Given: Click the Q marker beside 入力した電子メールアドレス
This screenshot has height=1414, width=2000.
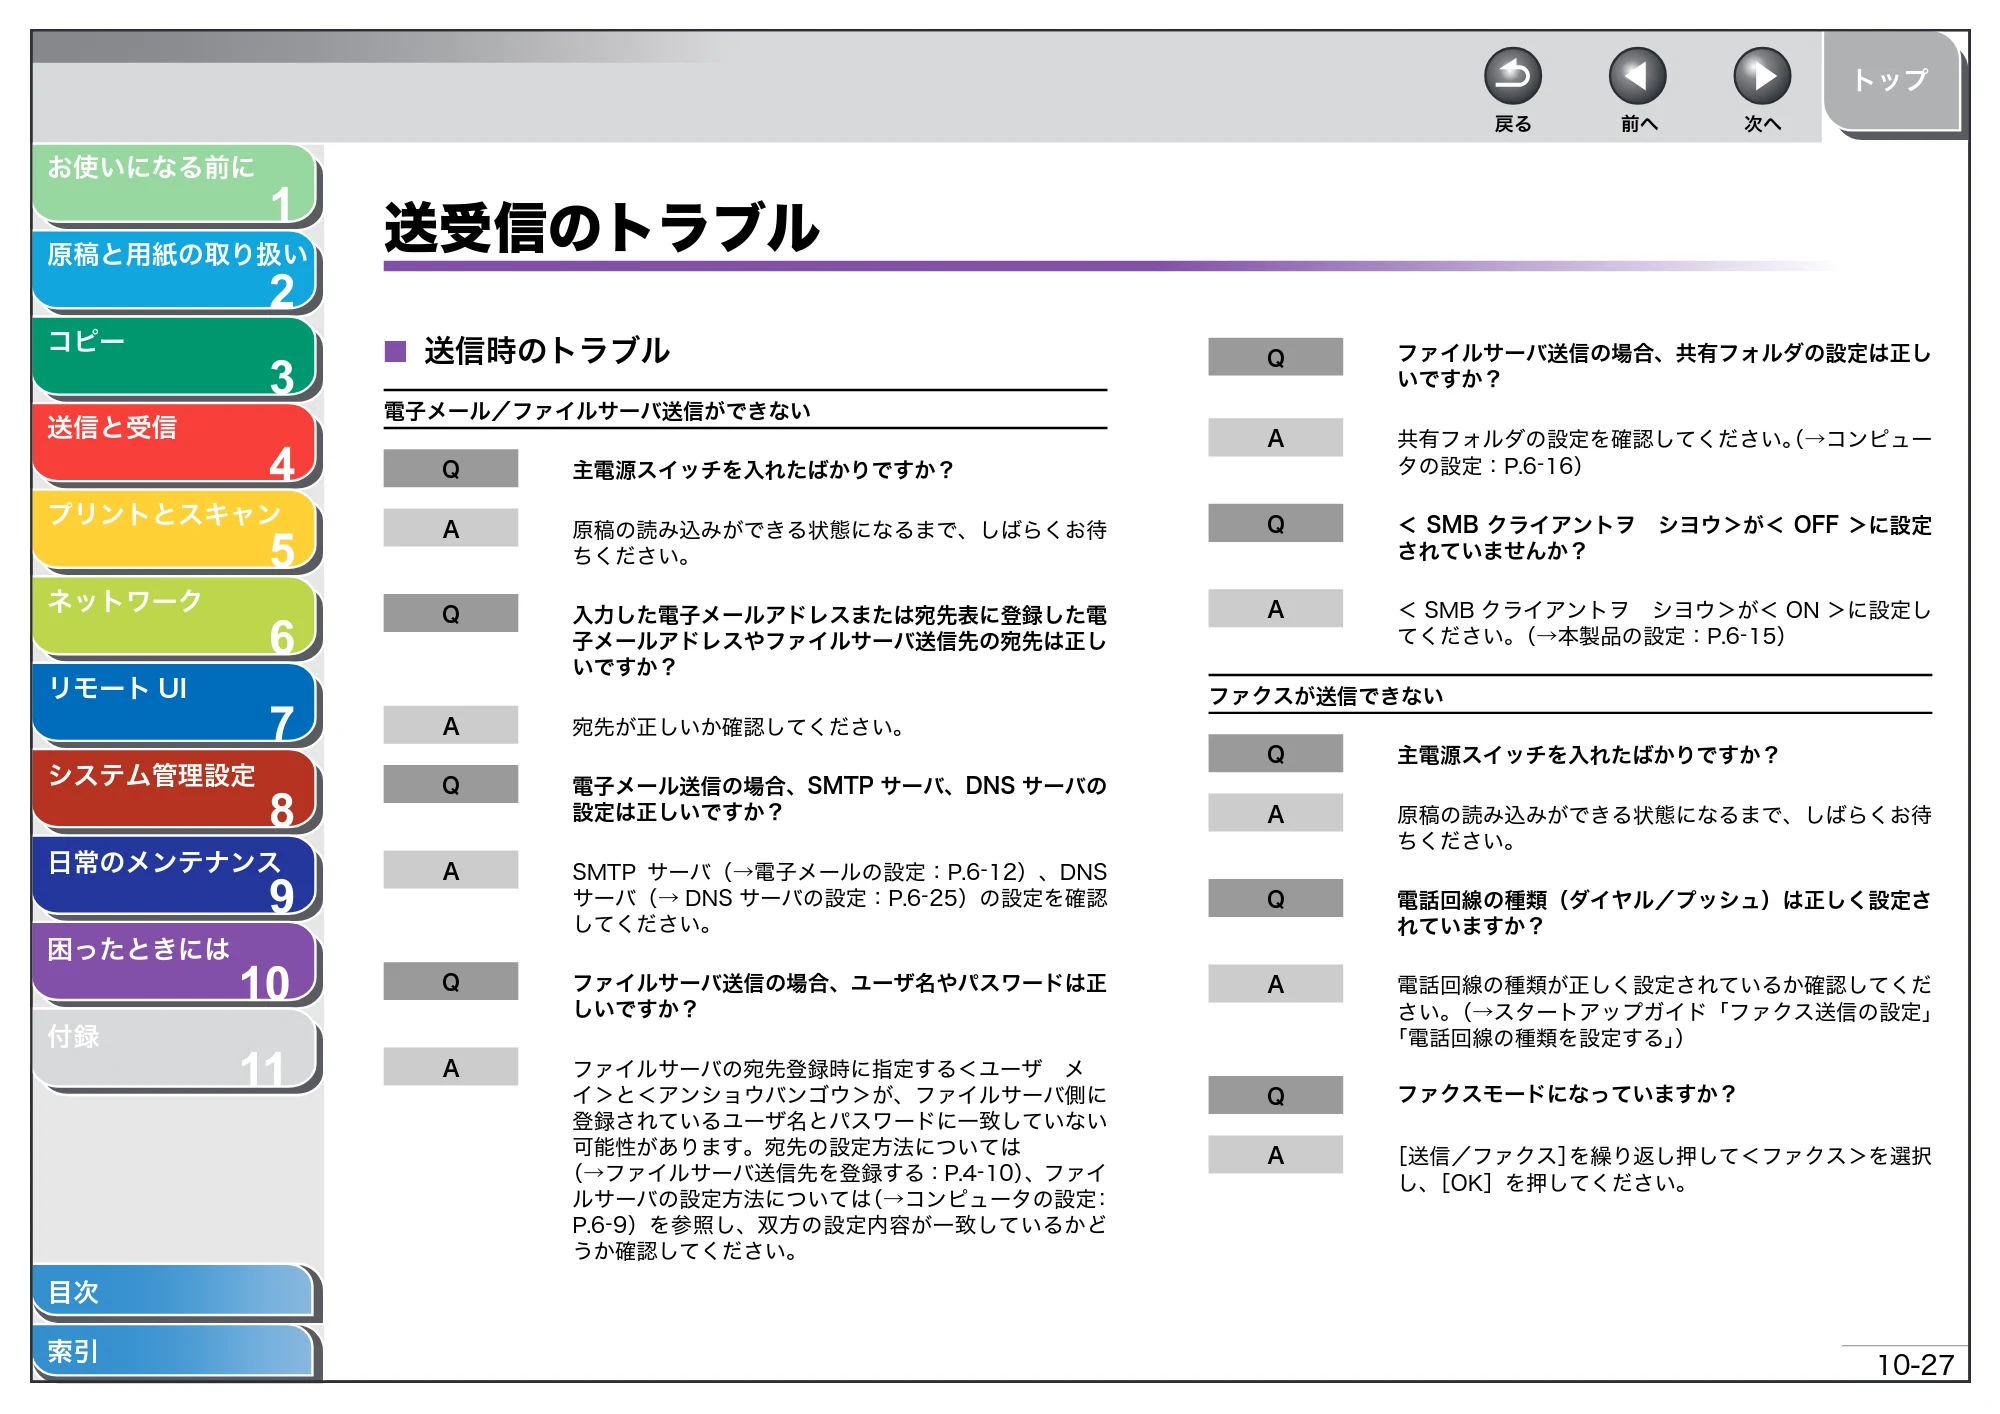Looking at the screenshot, I should [x=451, y=614].
